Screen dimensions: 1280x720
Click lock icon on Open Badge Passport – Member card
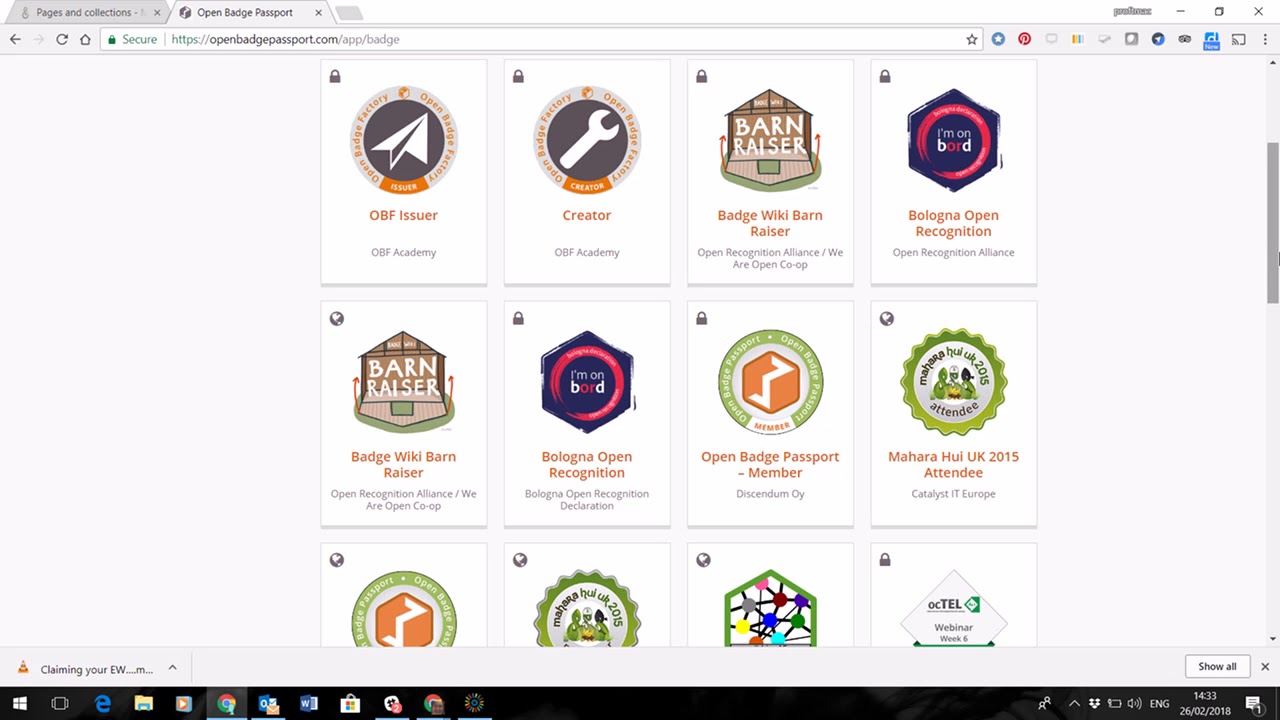(702, 318)
